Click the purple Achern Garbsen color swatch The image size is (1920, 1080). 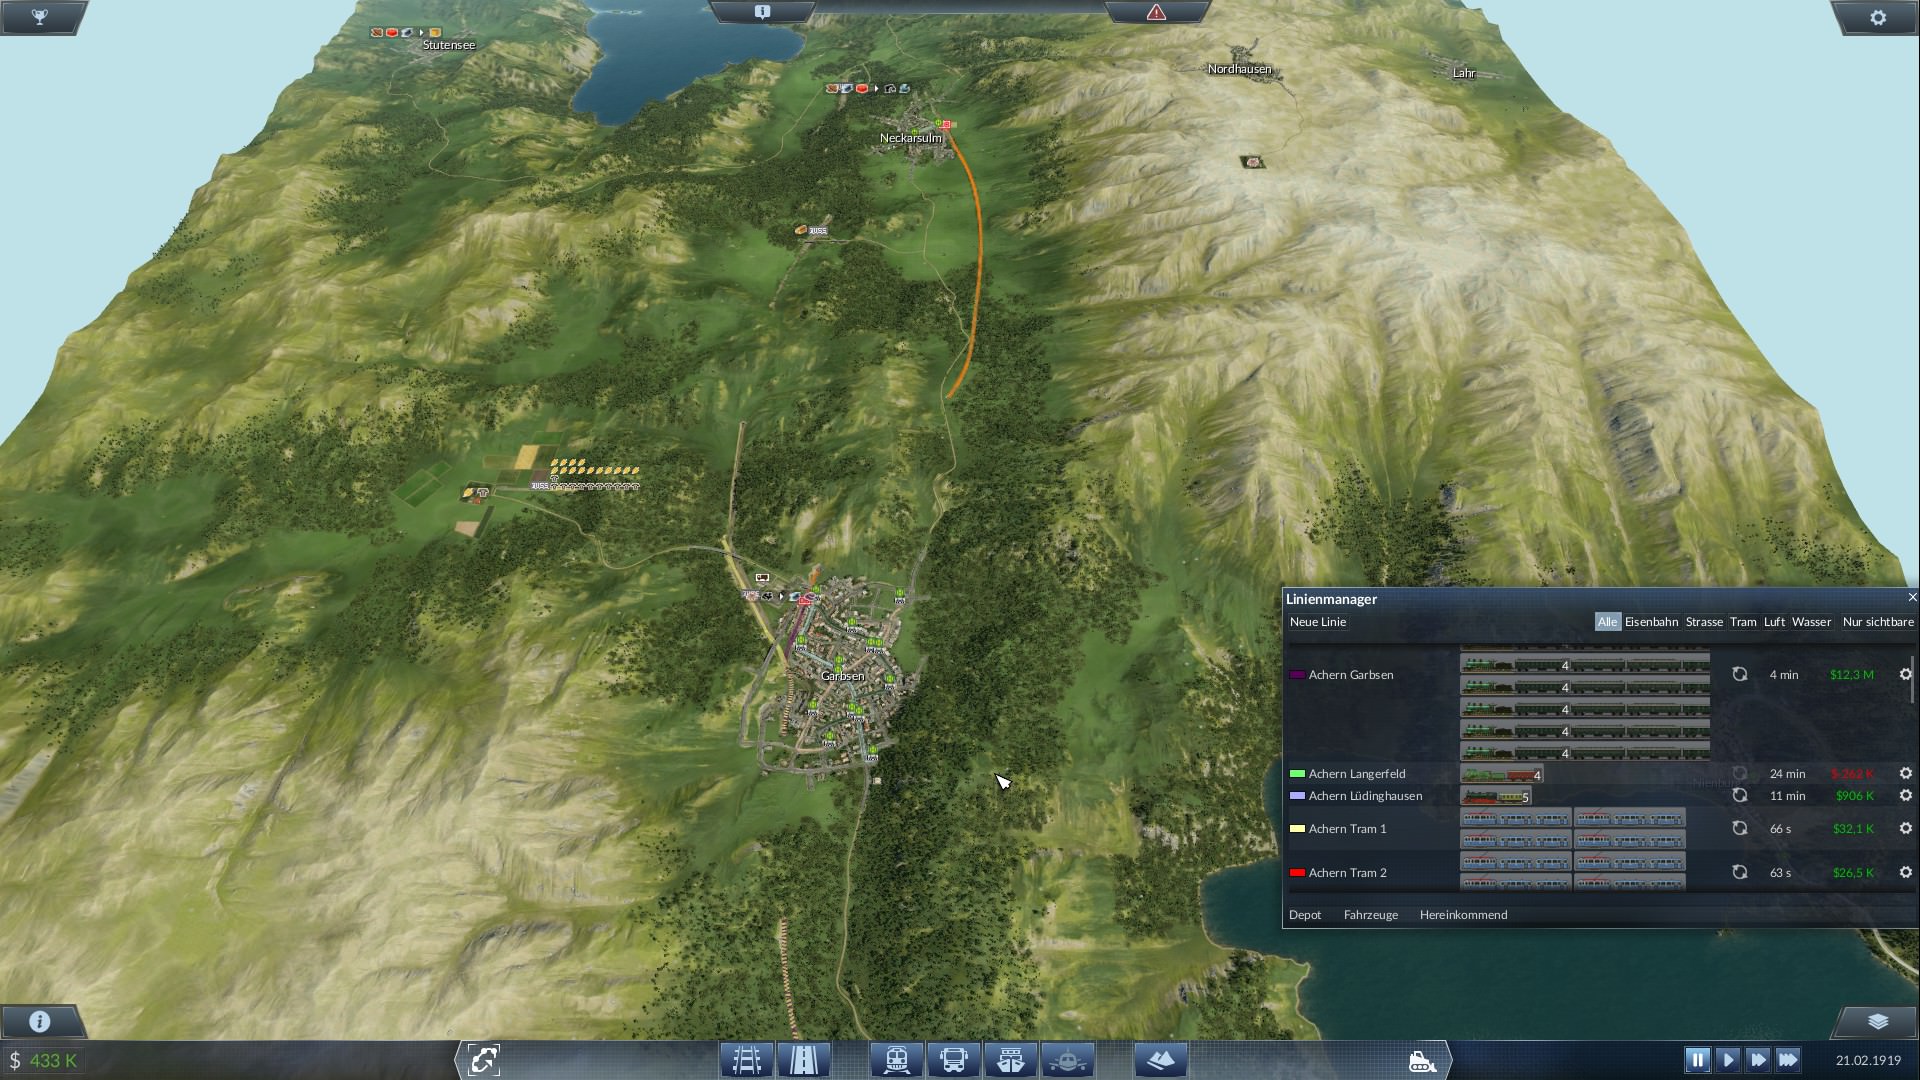coord(1297,675)
